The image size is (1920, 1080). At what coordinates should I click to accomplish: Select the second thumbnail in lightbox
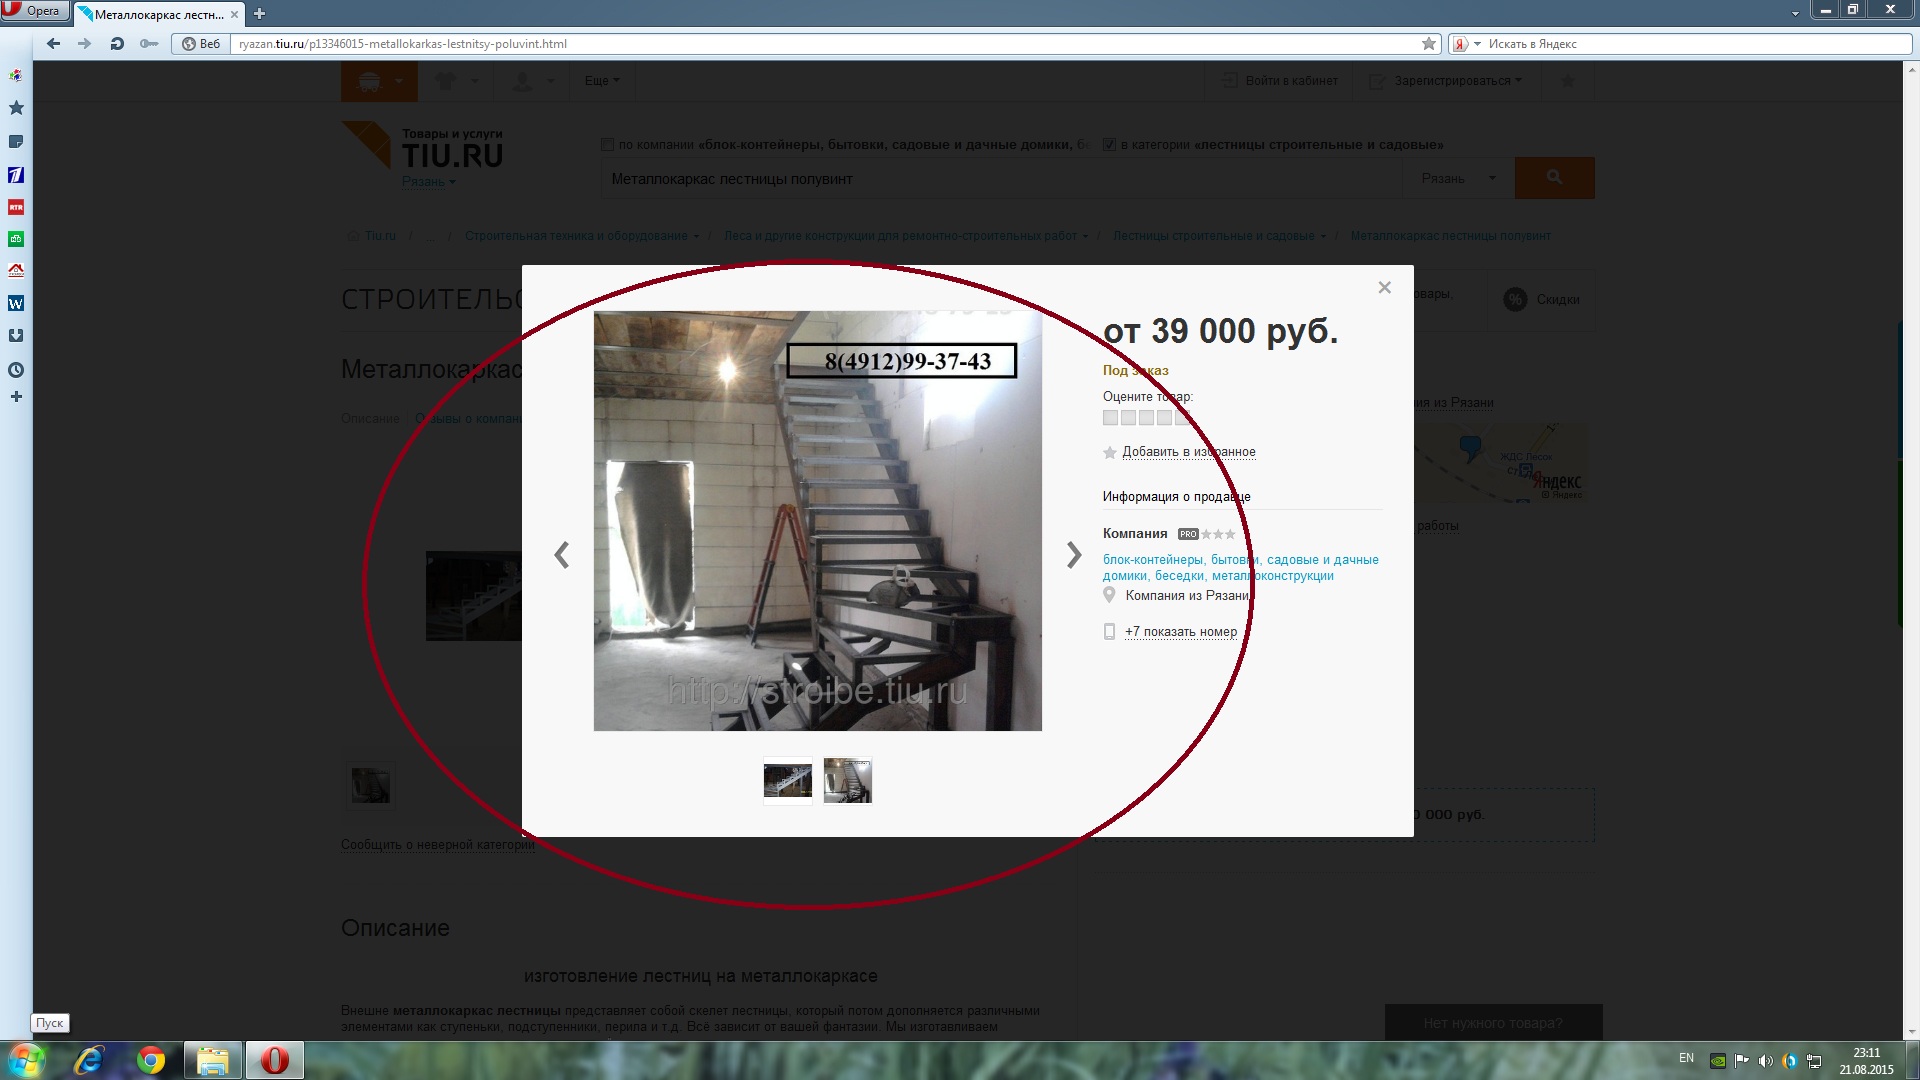848,781
